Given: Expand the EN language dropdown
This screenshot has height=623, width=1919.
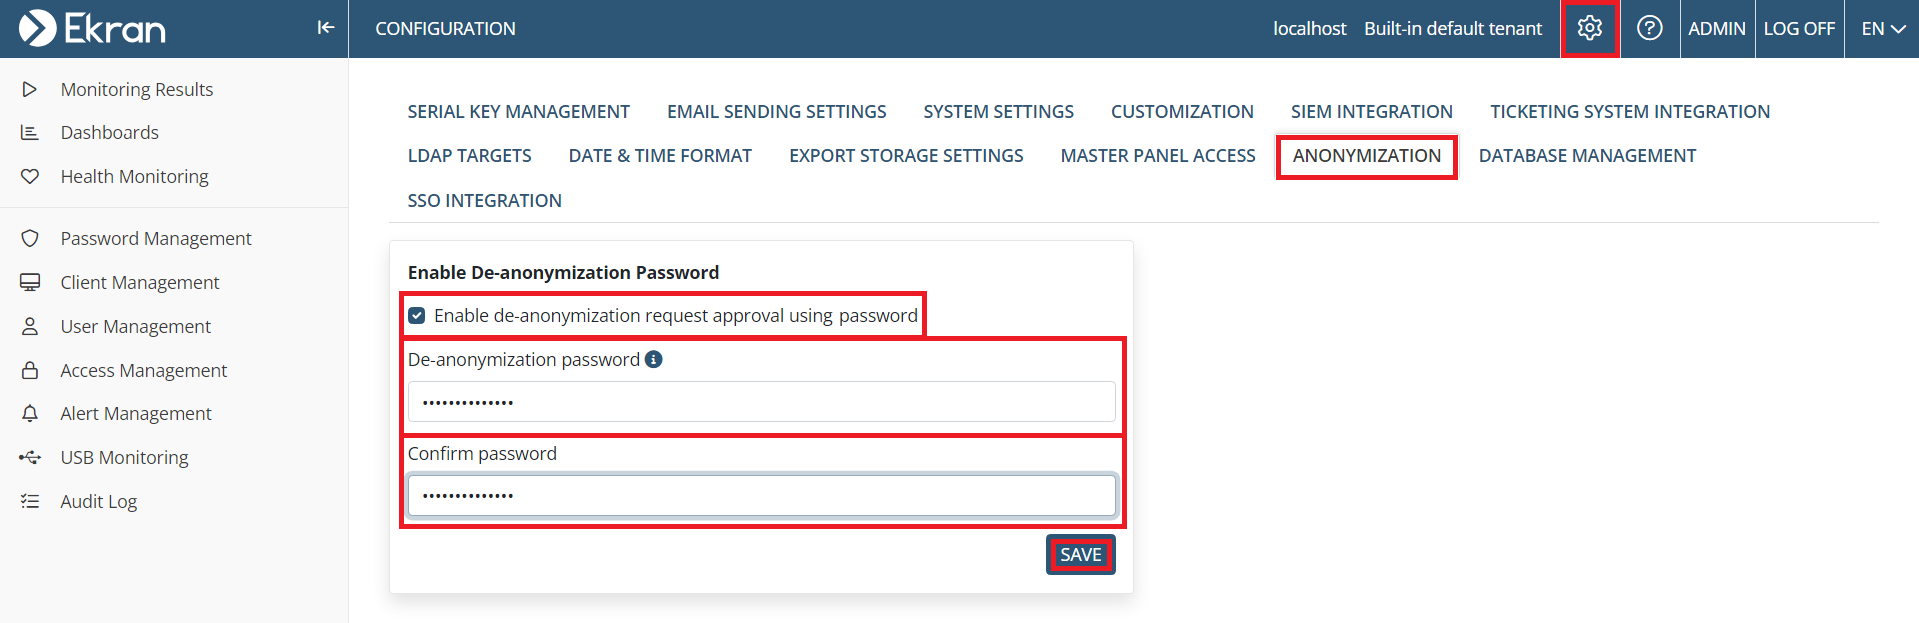Looking at the screenshot, I should click(x=1882, y=29).
